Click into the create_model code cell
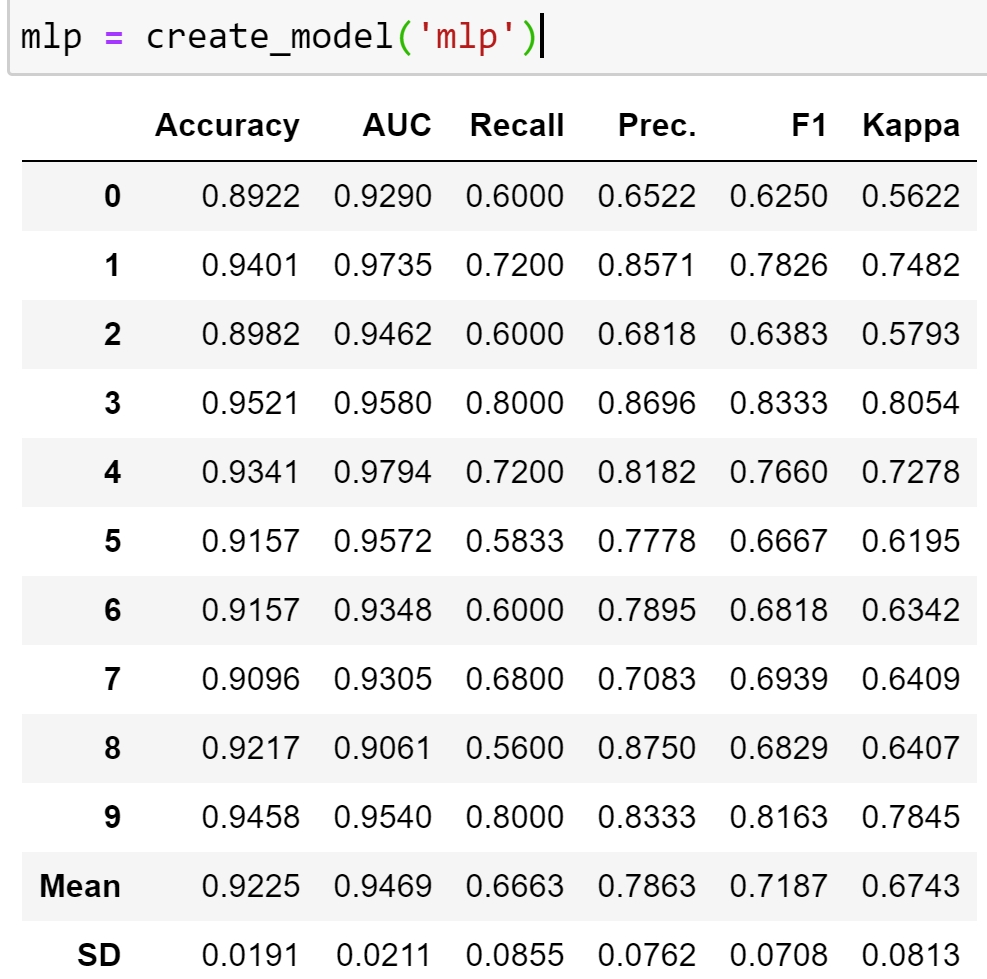Viewport: 987px width, 979px height. 700,38
